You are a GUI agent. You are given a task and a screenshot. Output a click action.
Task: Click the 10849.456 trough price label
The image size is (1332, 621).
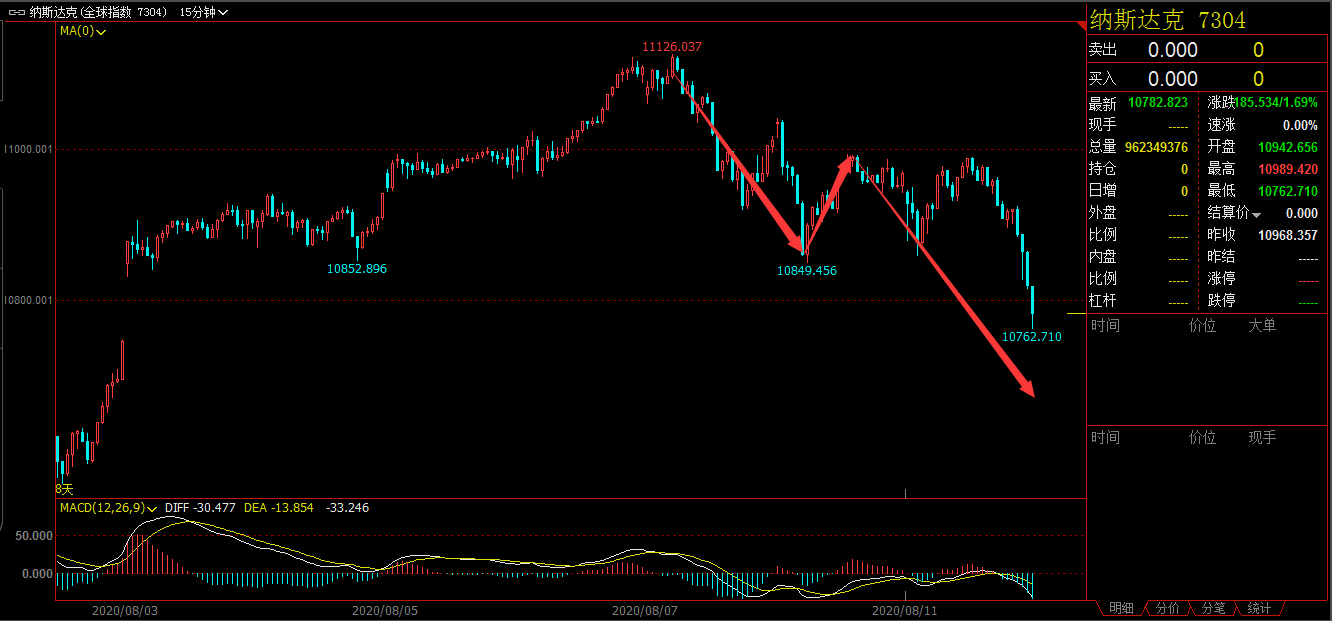[x=806, y=271]
